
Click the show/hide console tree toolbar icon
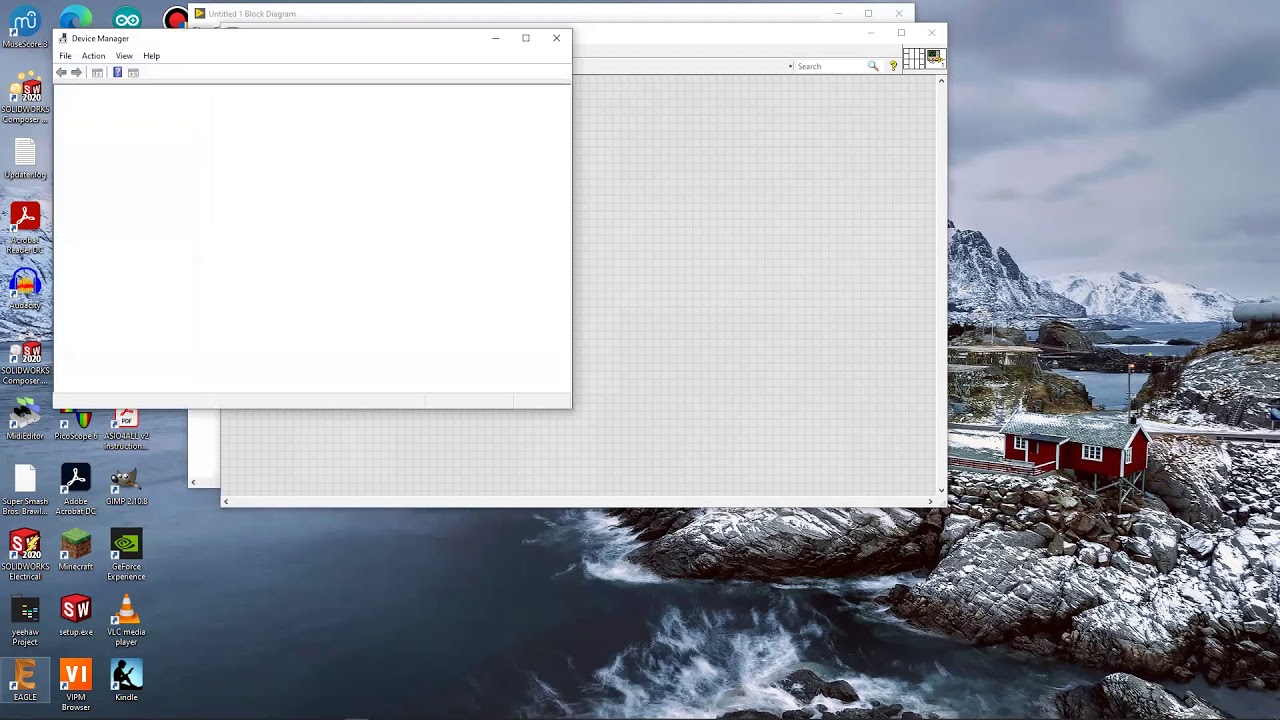click(97, 73)
